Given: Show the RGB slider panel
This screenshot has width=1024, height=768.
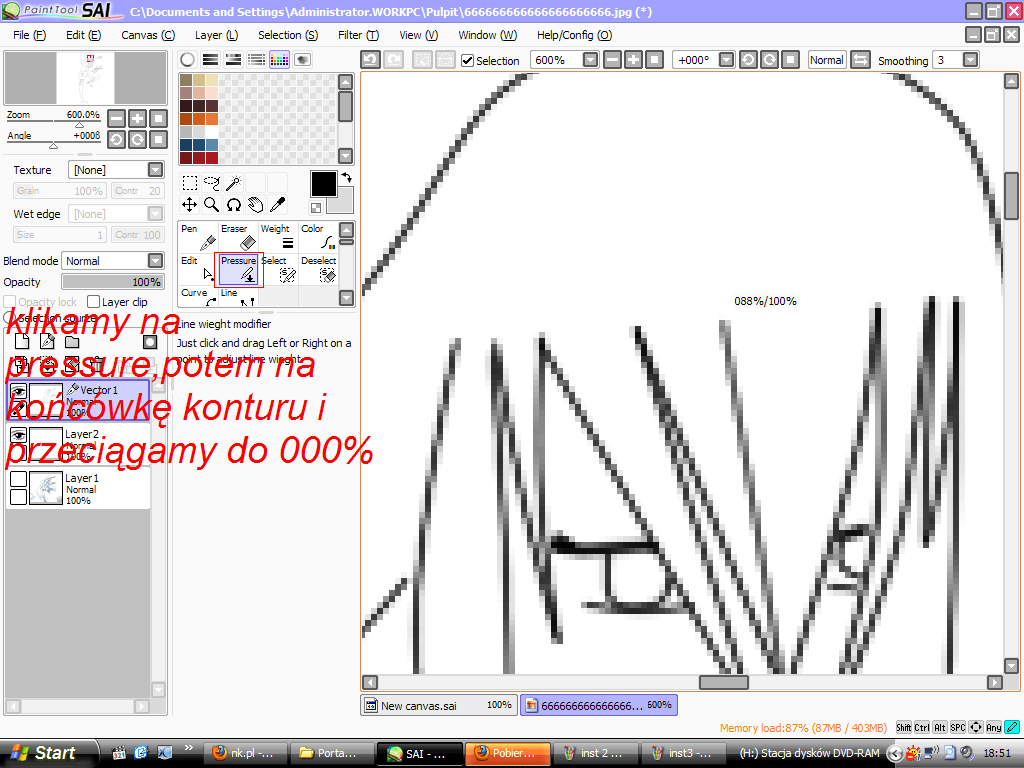Looking at the screenshot, I should [210, 60].
